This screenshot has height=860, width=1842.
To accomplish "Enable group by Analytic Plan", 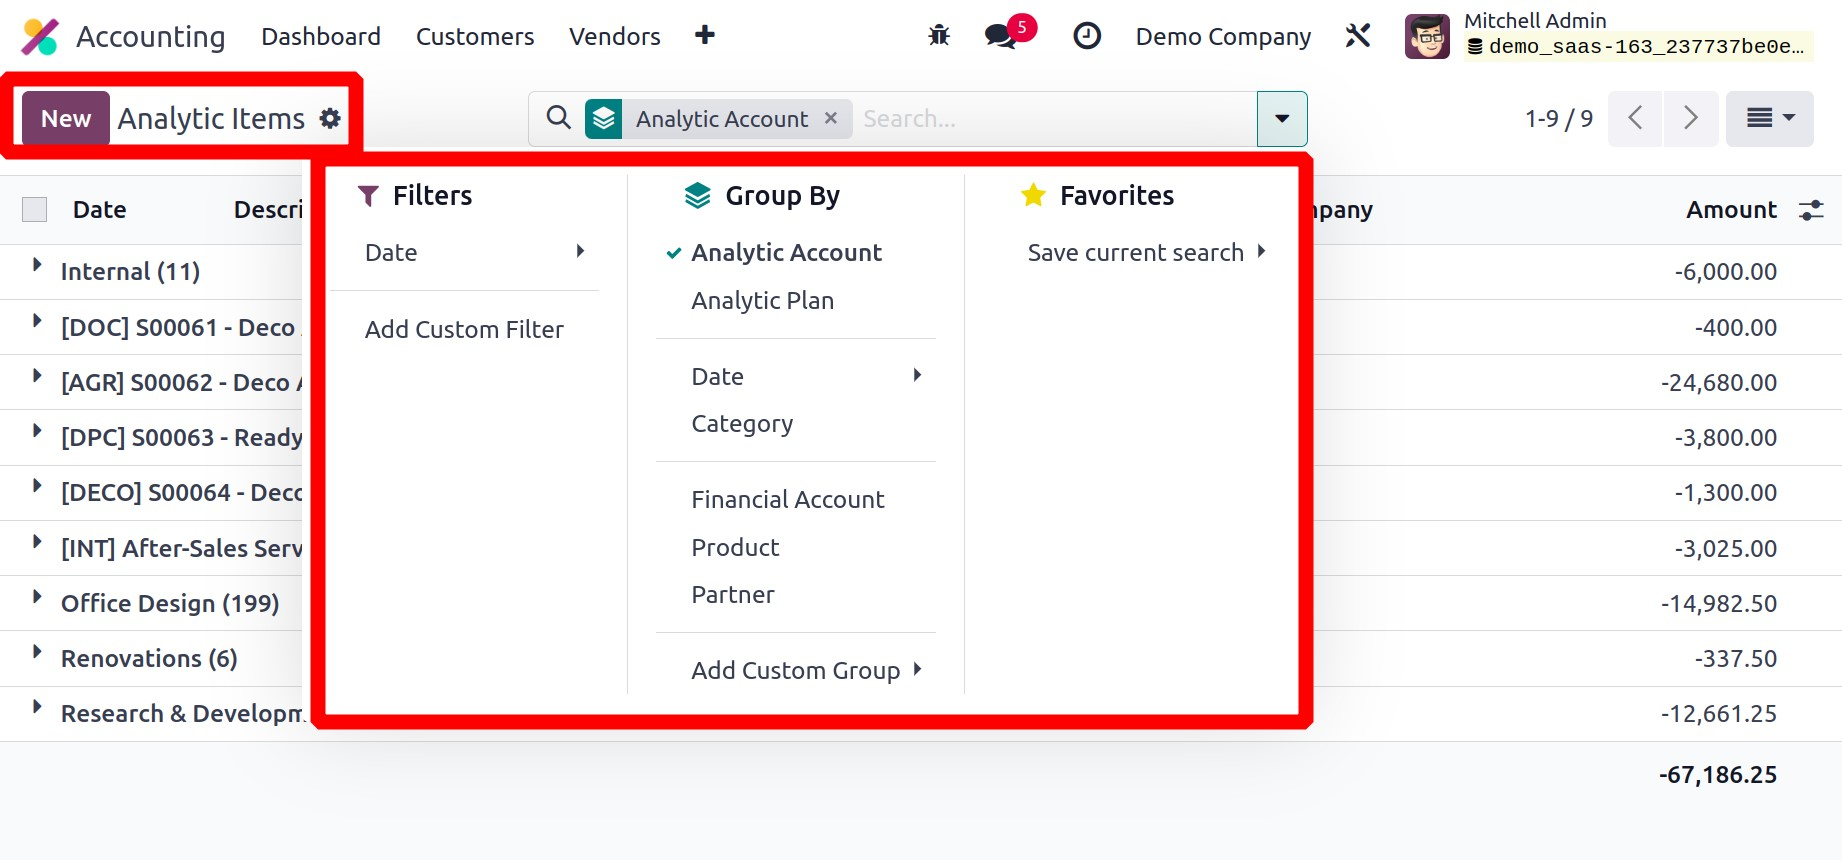I will coord(762,301).
